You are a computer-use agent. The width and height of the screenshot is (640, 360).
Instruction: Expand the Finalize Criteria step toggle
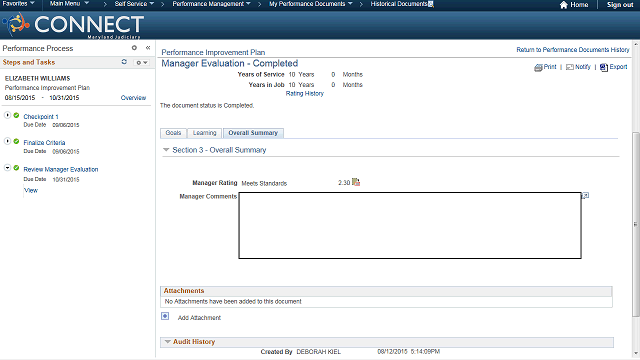7,141
